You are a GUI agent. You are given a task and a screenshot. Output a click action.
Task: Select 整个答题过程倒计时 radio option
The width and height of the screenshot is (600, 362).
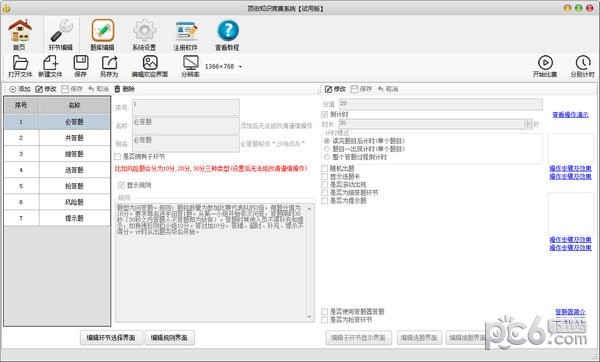tap(327, 157)
